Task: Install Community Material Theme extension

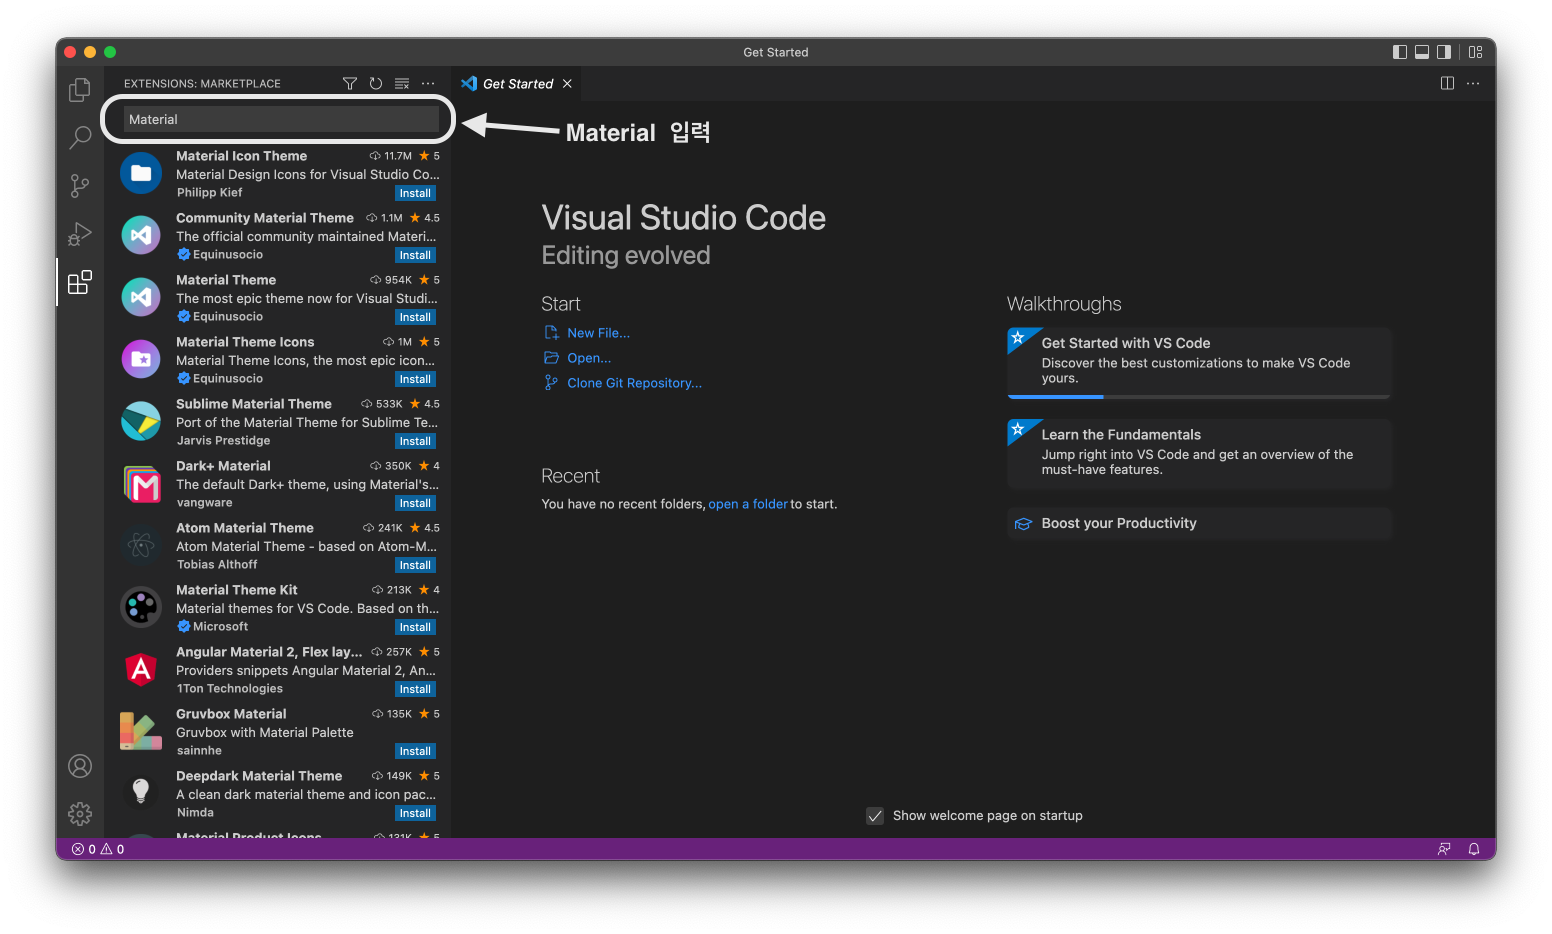Action: (415, 256)
